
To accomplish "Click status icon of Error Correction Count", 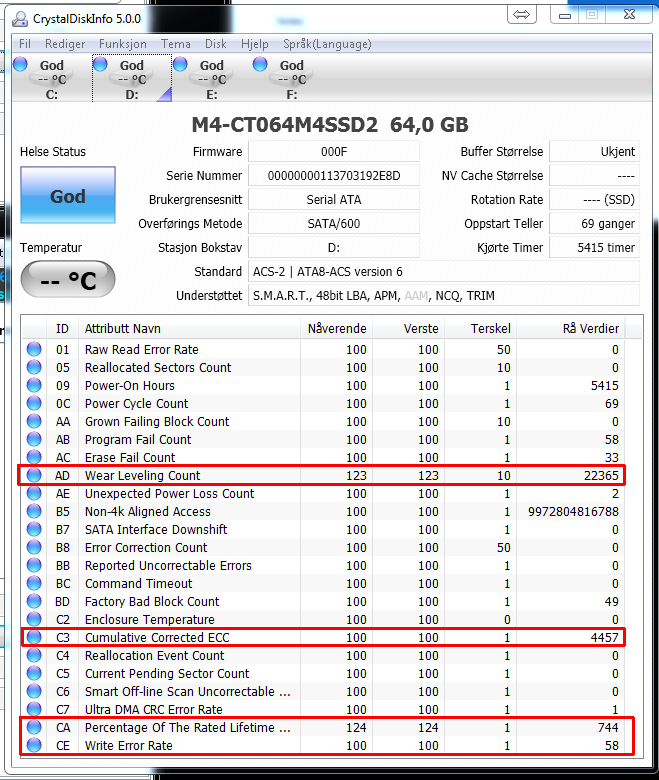I will click(34, 547).
